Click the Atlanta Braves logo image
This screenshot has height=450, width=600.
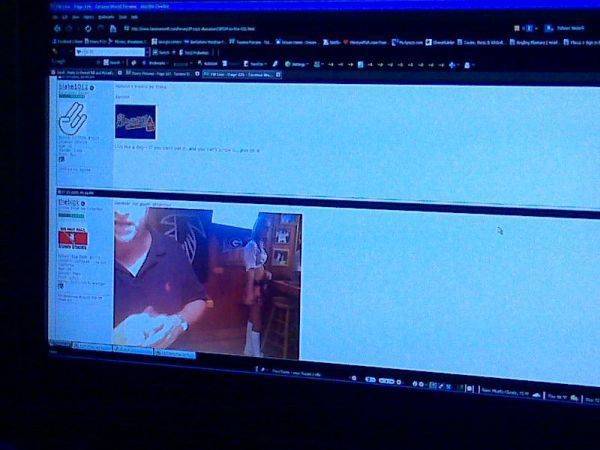135,122
